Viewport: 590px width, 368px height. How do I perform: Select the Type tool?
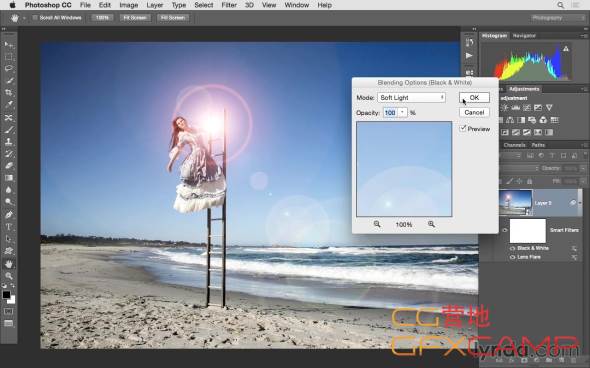pyautogui.click(x=8, y=227)
